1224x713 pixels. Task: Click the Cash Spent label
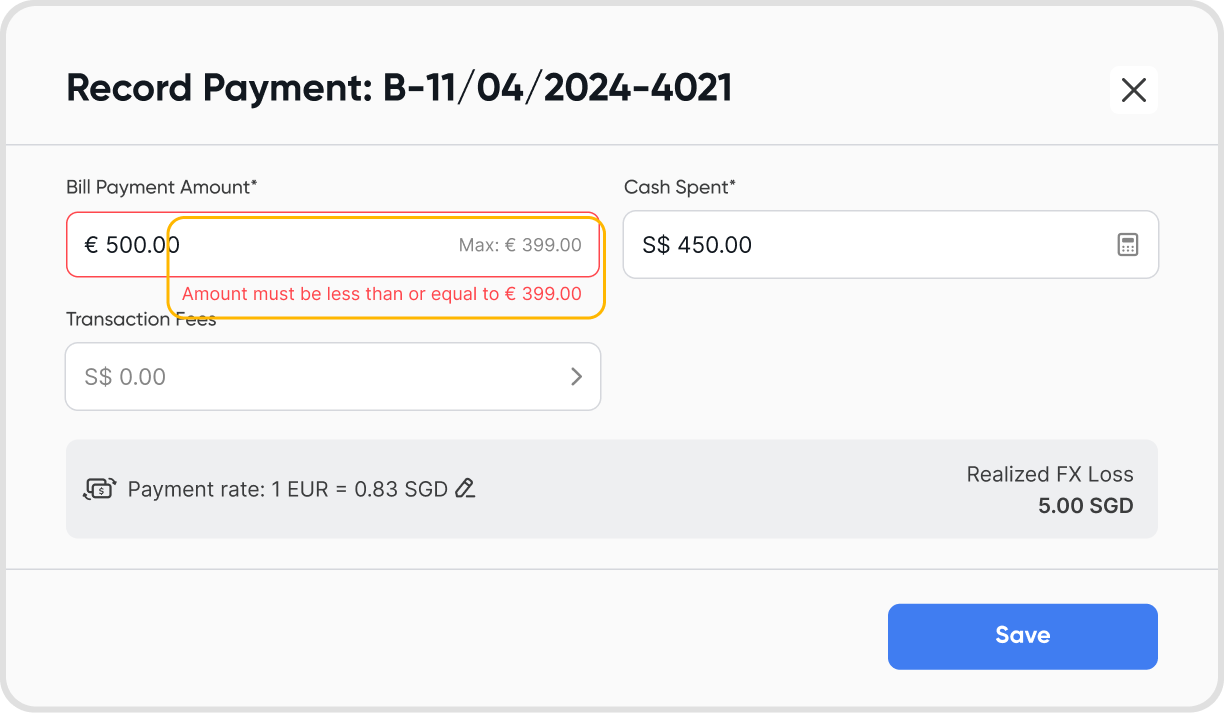click(679, 187)
